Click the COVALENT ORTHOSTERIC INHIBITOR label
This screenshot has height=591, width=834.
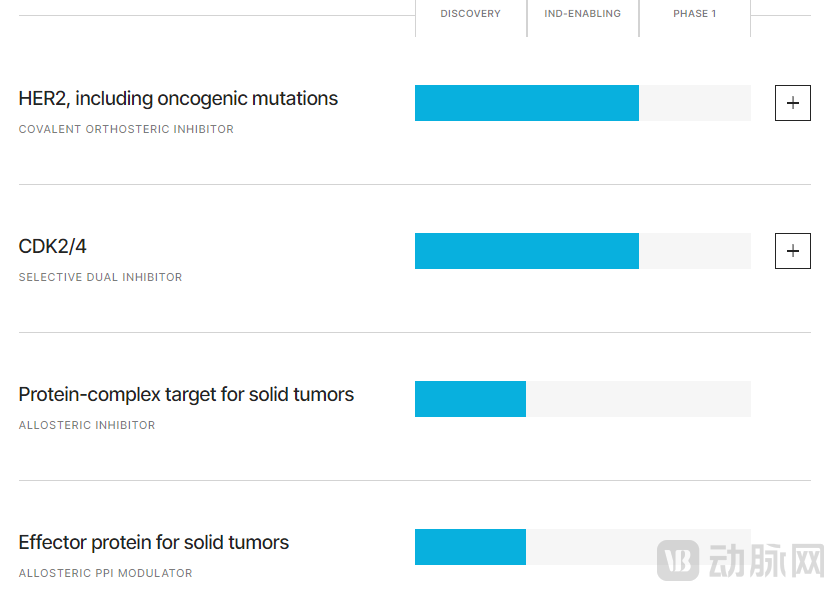coord(126,129)
